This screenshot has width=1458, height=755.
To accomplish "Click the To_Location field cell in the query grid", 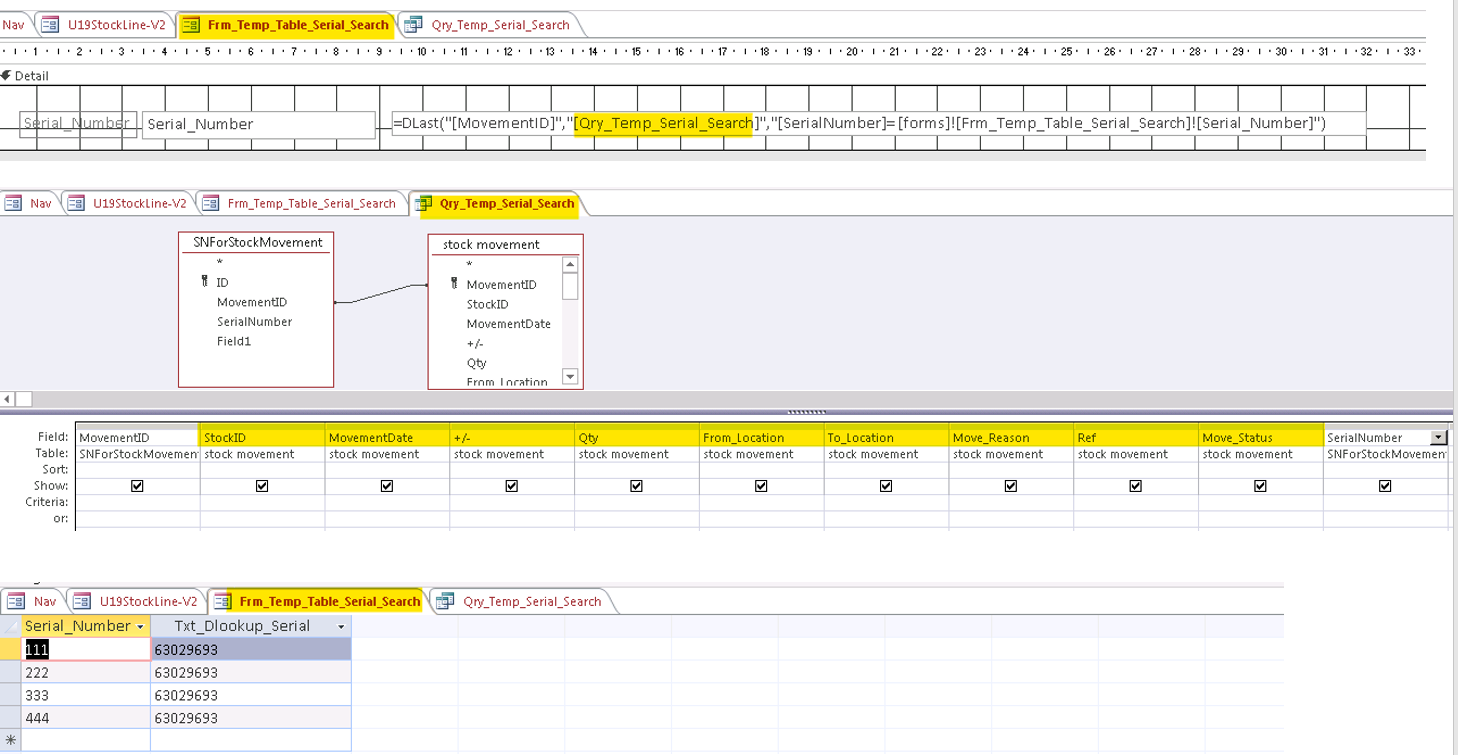I will click(x=886, y=437).
